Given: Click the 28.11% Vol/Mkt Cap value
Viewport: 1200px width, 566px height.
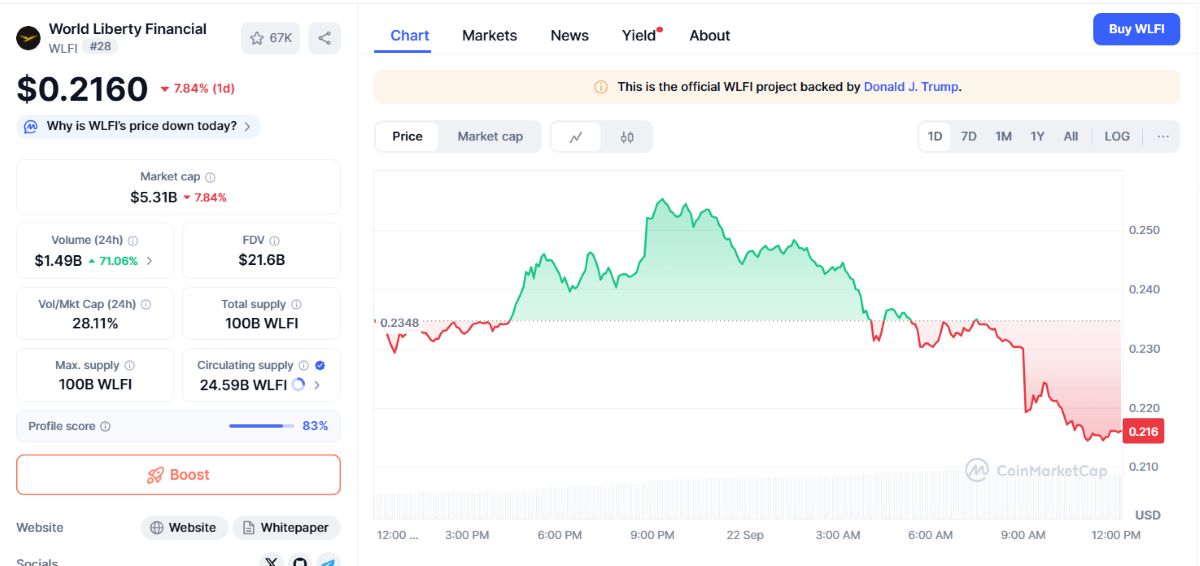Looking at the screenshot, I should coord(95,323).
